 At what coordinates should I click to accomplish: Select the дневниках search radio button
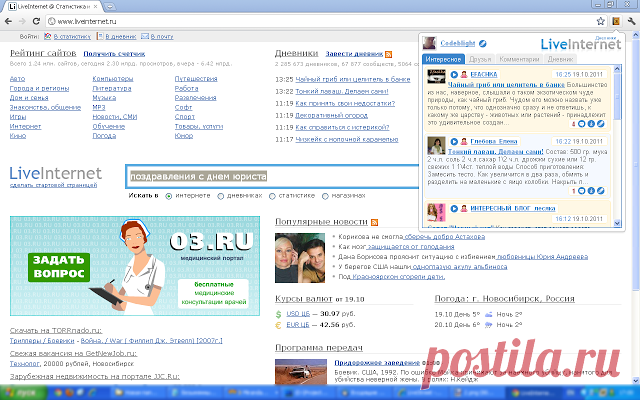220,196
